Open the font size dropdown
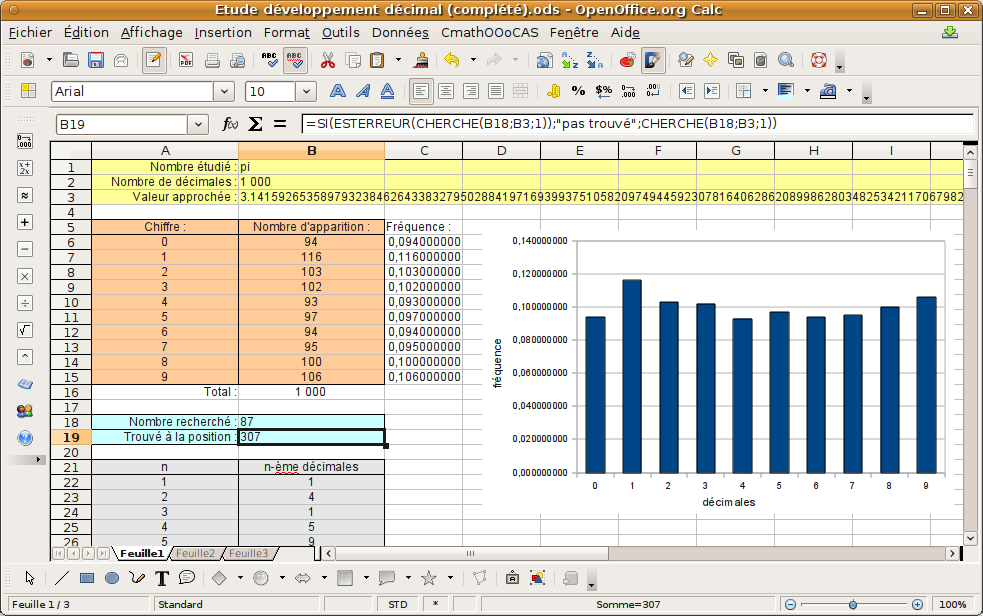Screen dimensions: 983x616 pyautogui.click(x=307, y=91)
